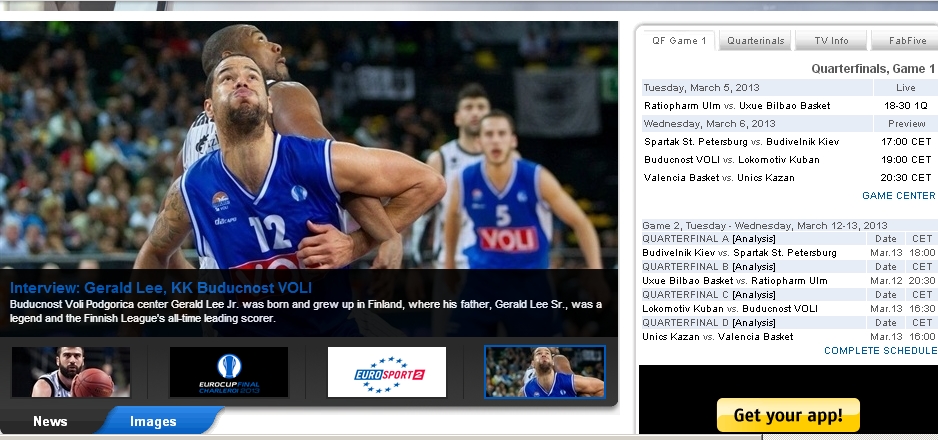Switch to the Quarterfinals tab
Image resolution: width=938 pixels, height=440 pixels.
point(755,41)
